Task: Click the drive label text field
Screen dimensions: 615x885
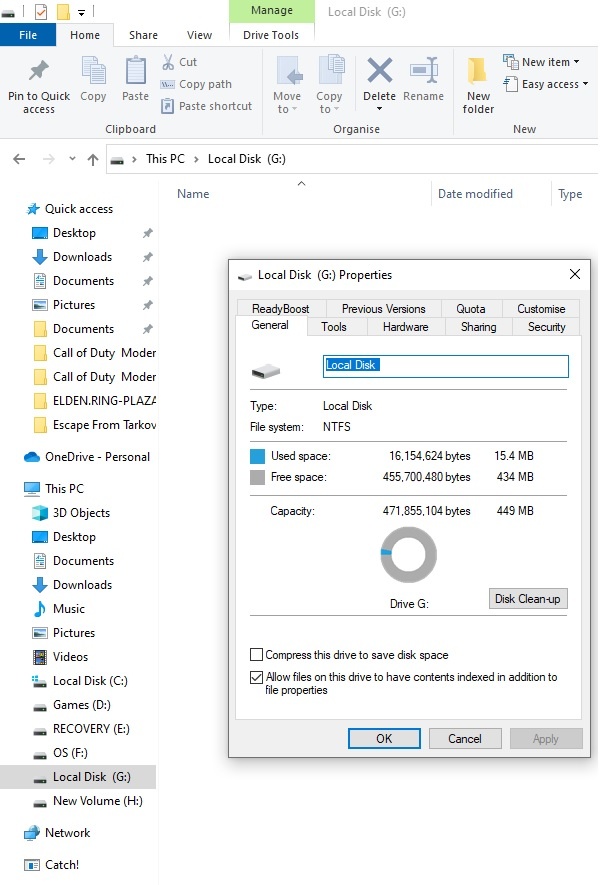Action: [x=446, y=366]
